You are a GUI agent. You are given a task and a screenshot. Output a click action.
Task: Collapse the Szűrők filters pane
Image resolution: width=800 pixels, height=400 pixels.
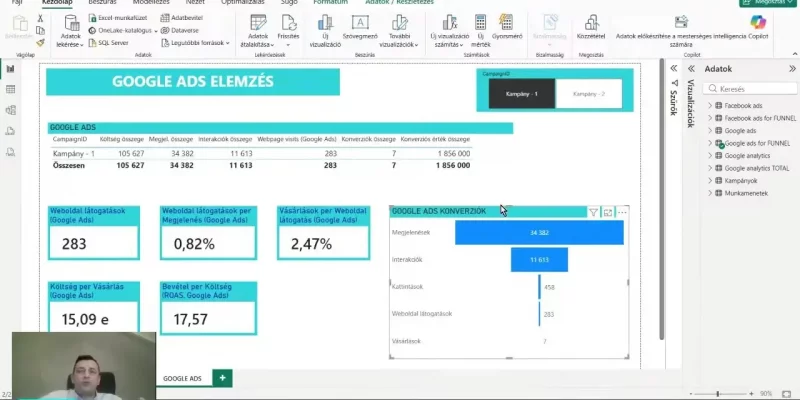coord(673,68)
